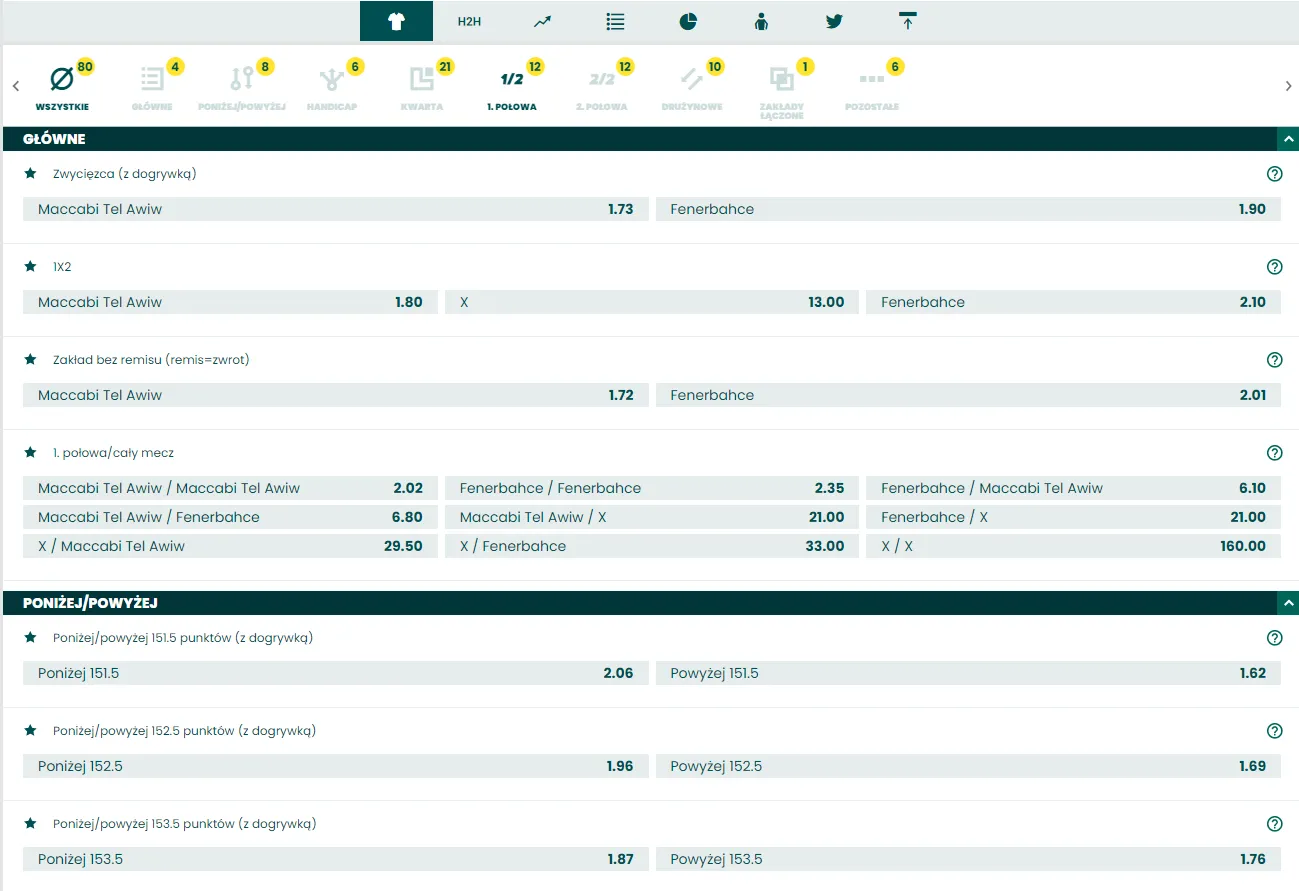Select the Zakłady łączone category tab

pyautogui.click(x=782, y=90)
